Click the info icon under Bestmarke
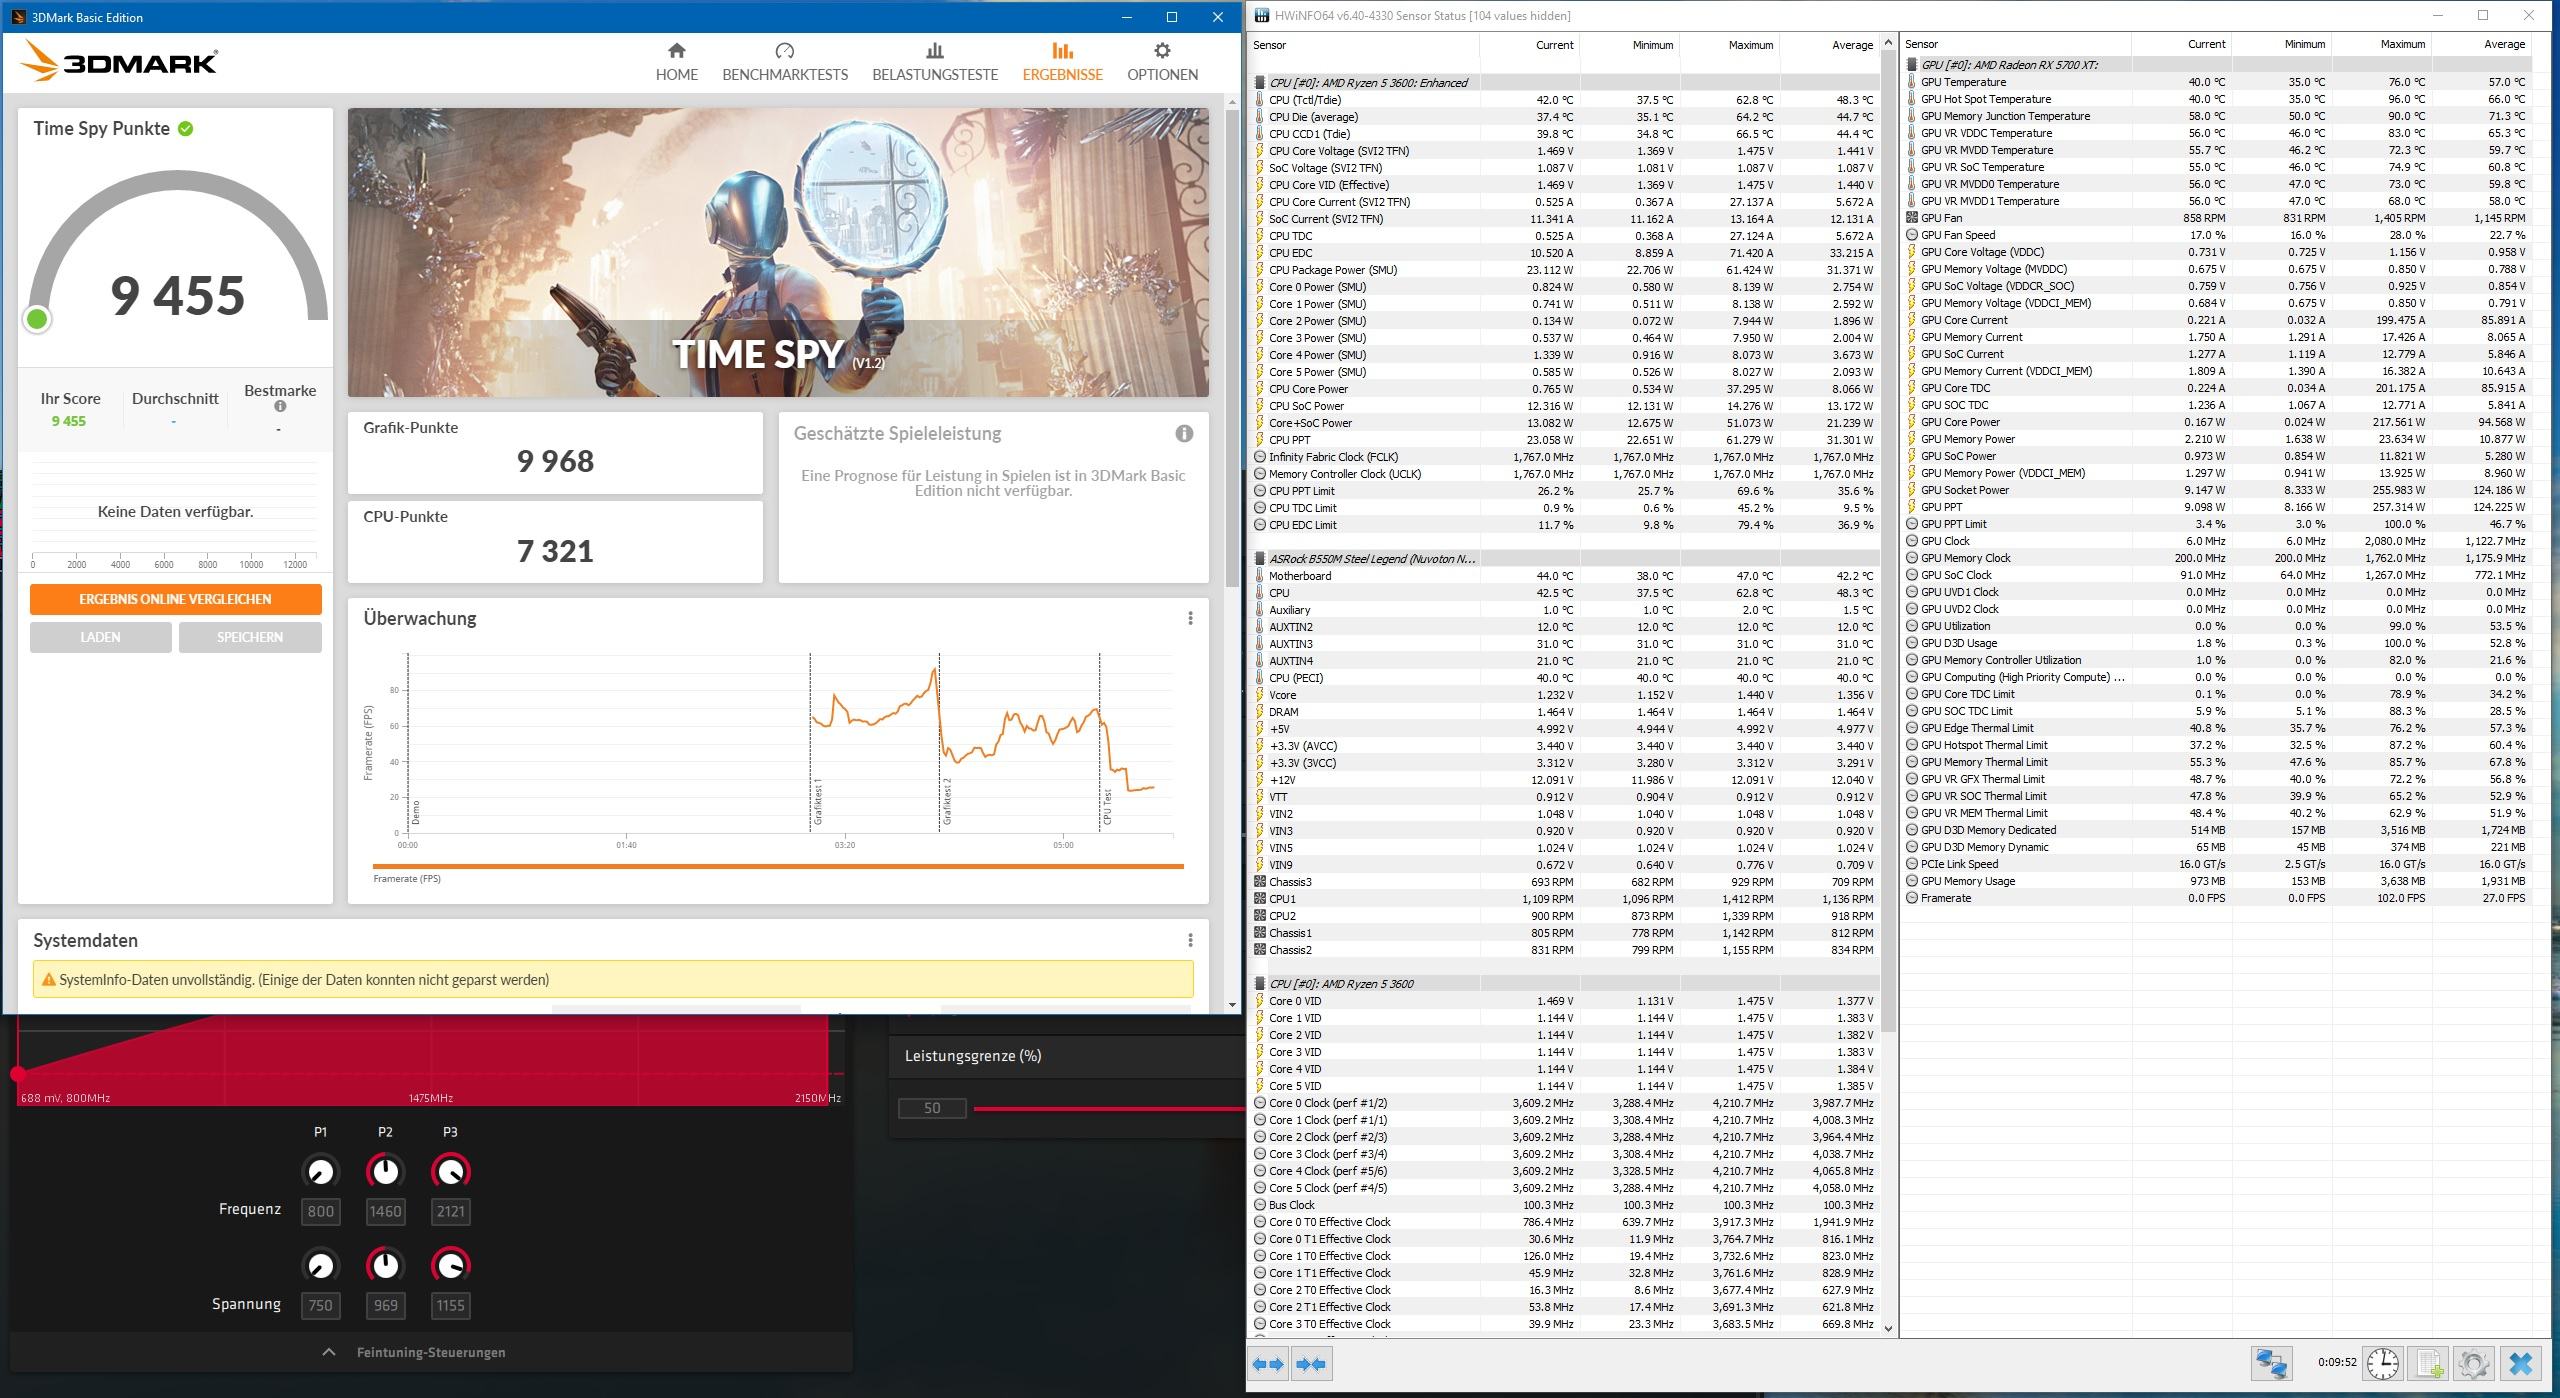The image size is (2560, 1398). pos(280,406)
